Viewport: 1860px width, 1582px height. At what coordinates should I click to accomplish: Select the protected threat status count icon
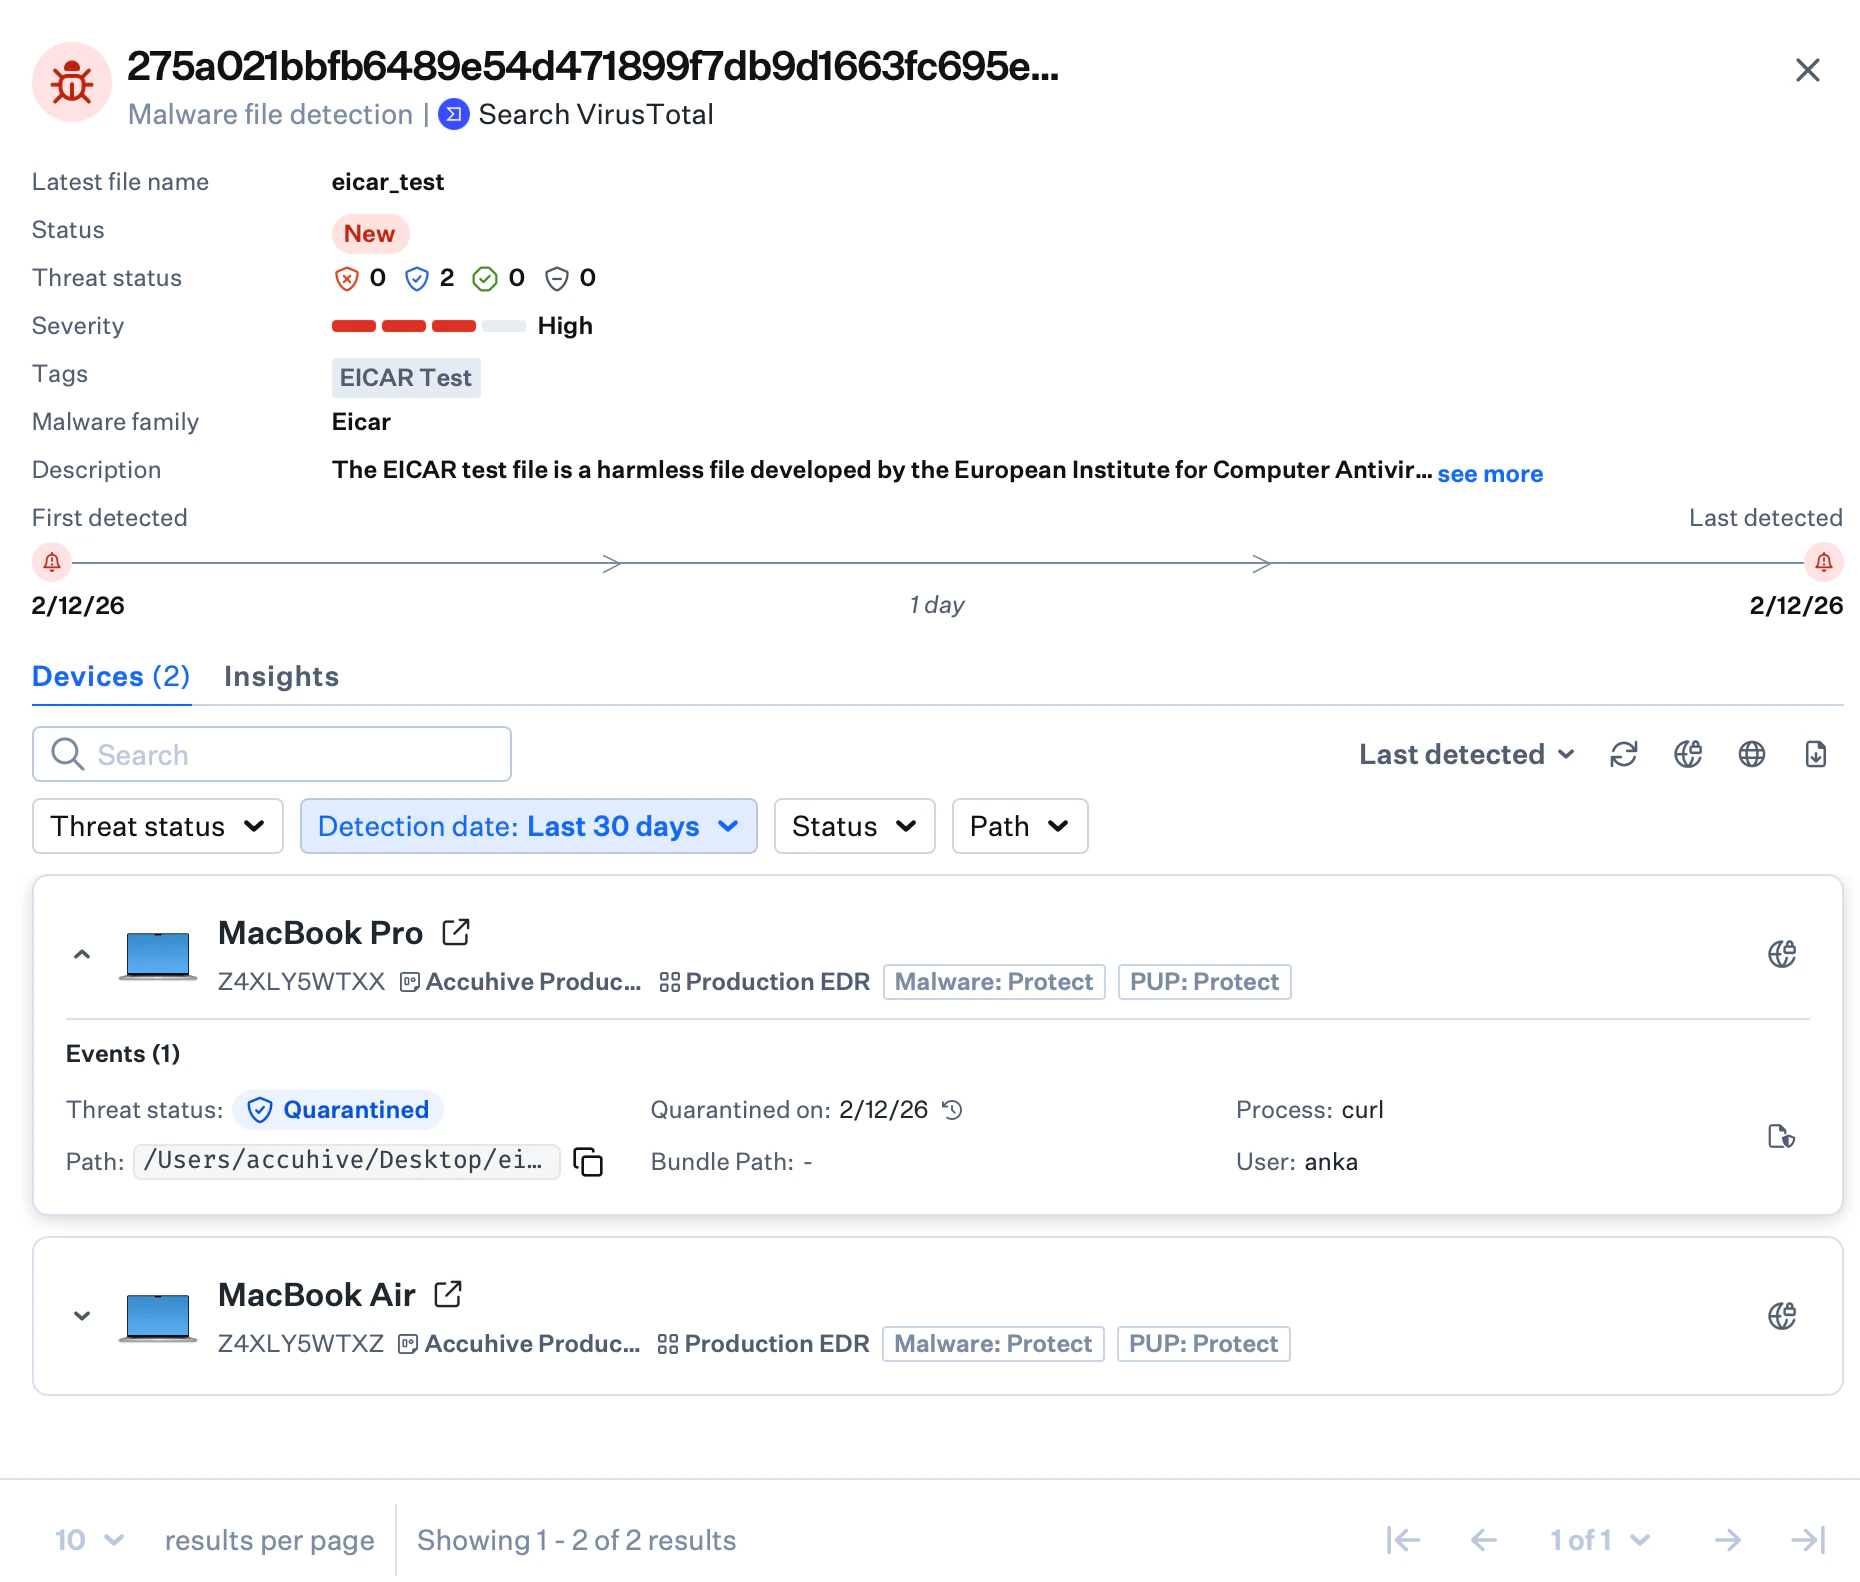click(416, 278)
